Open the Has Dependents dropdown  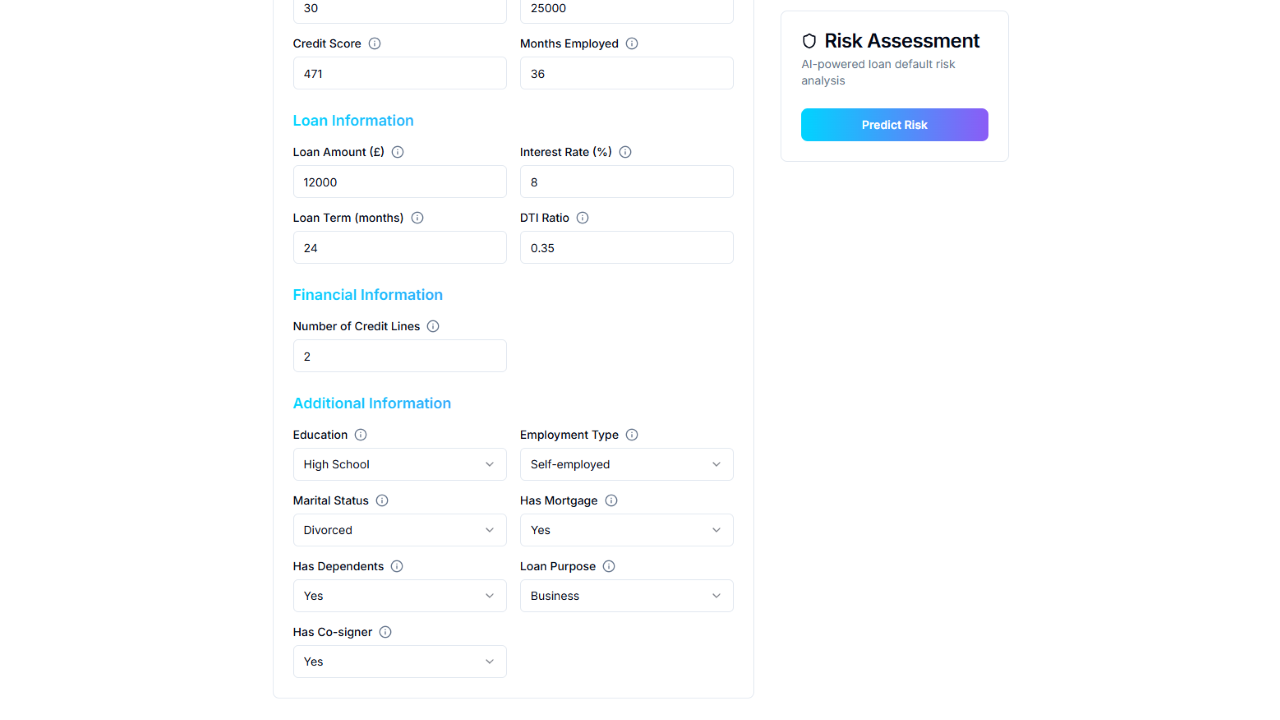point(400,596)
